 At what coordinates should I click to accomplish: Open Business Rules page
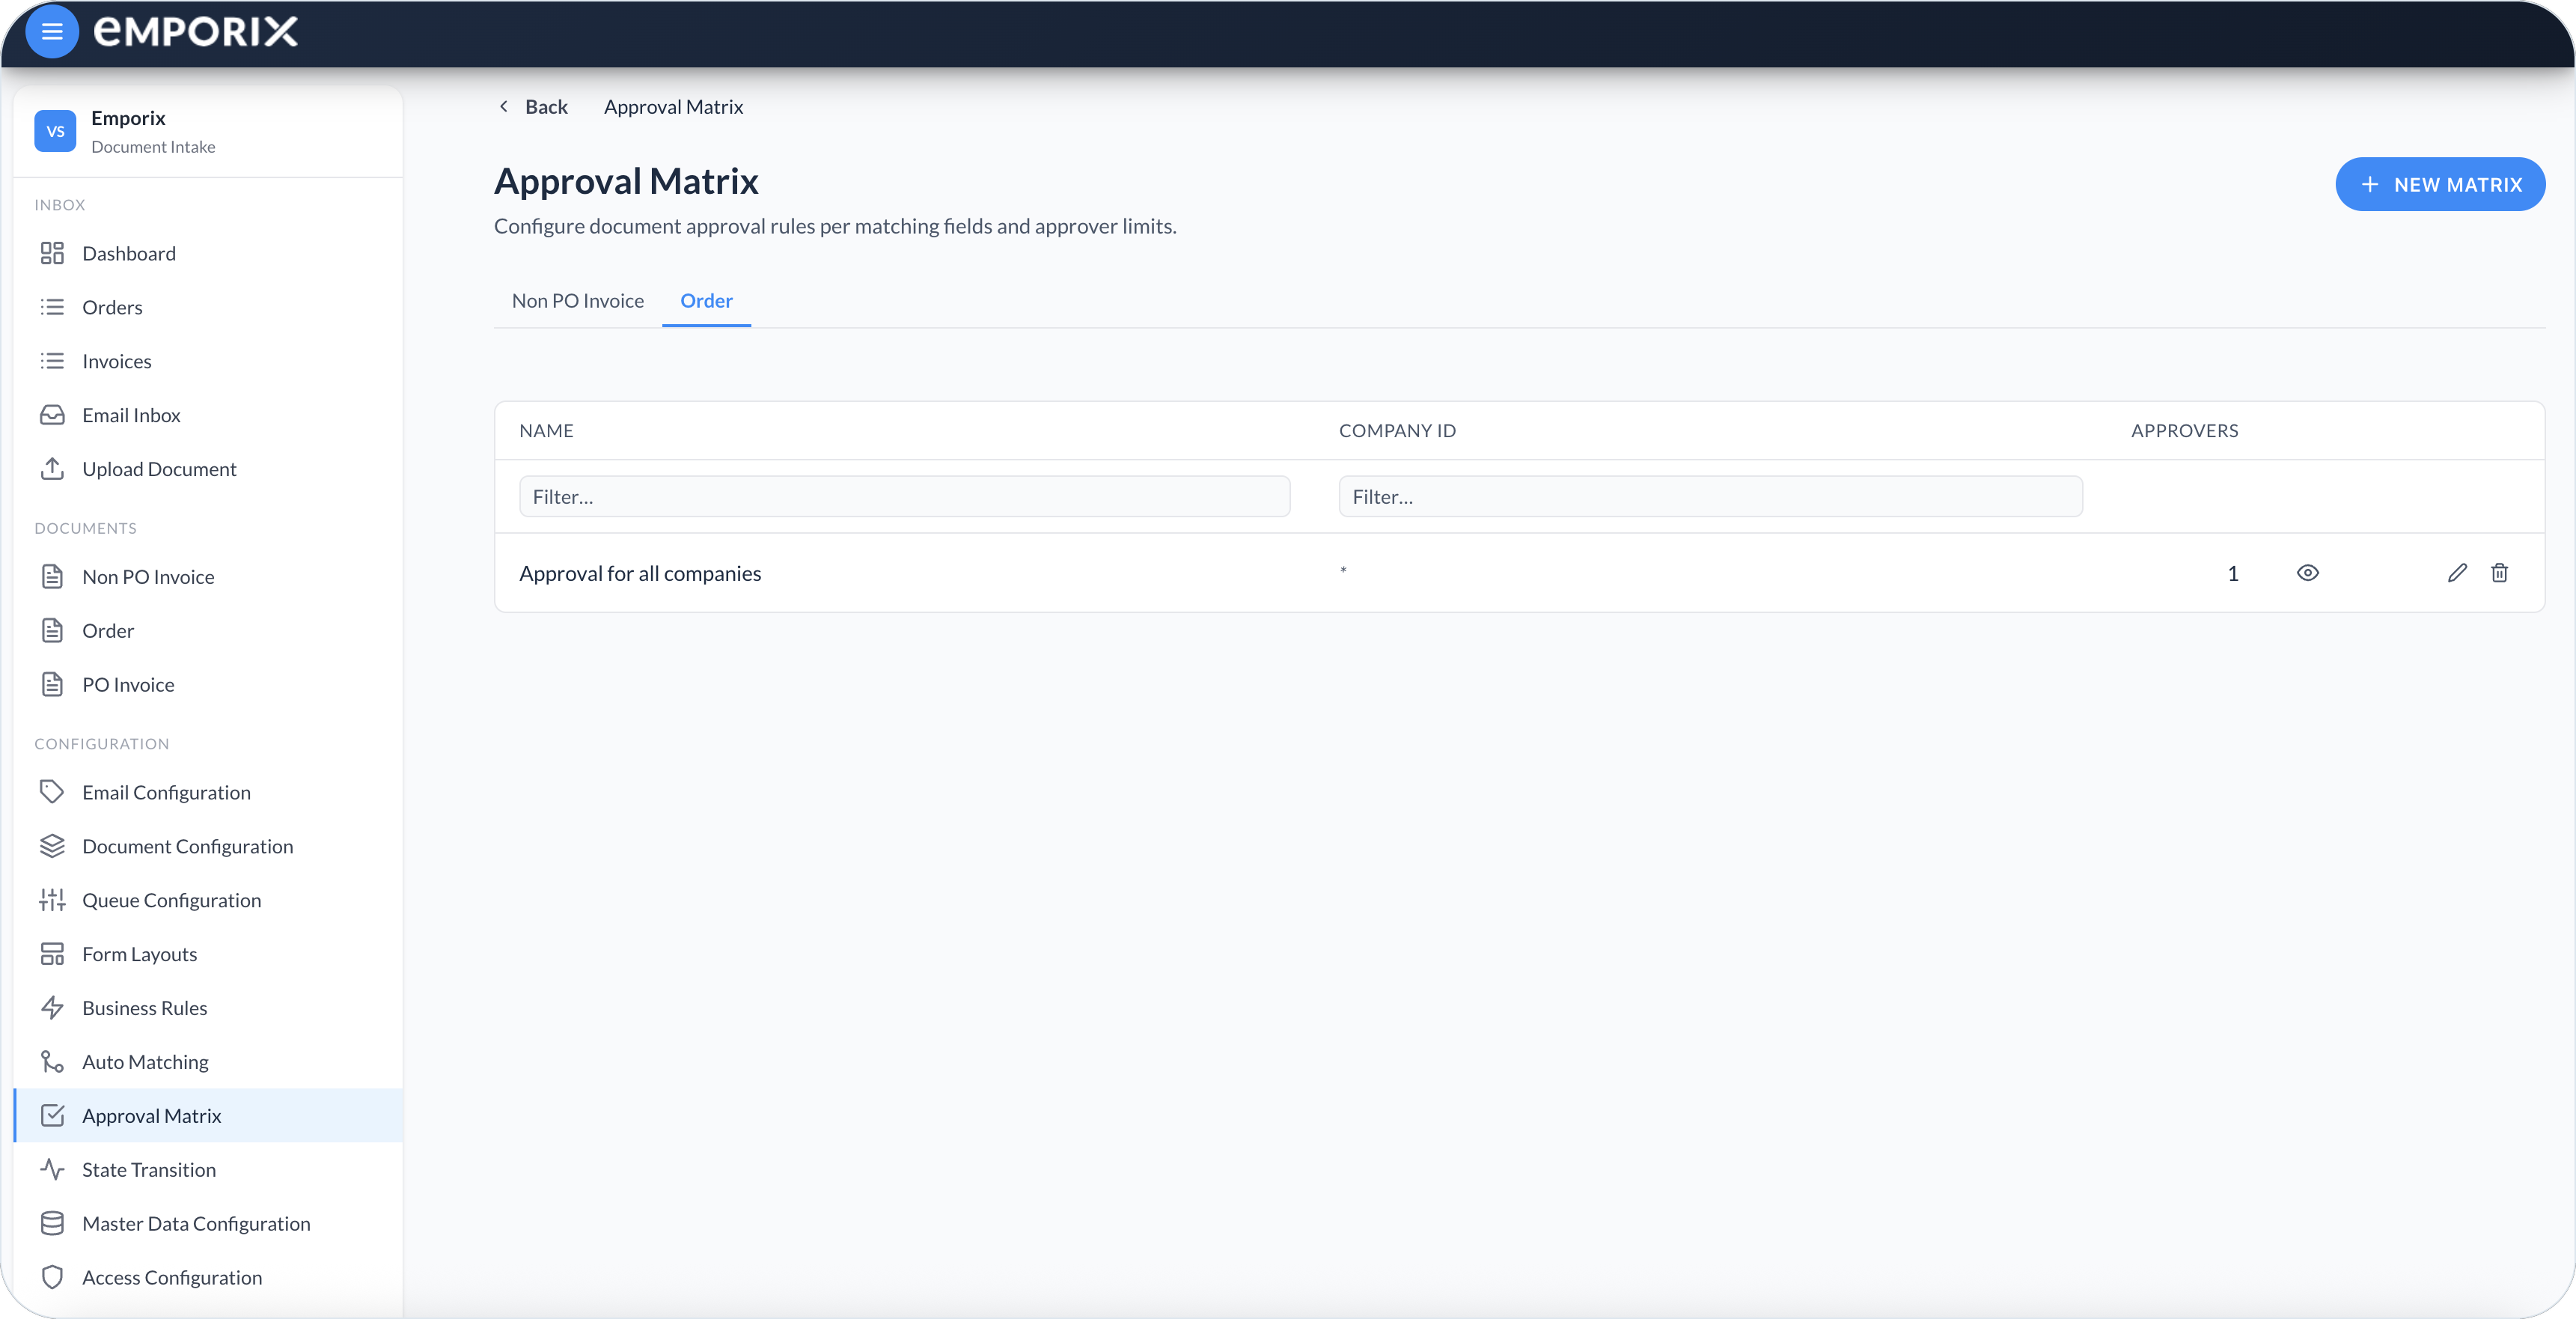tap(208, 1008)
